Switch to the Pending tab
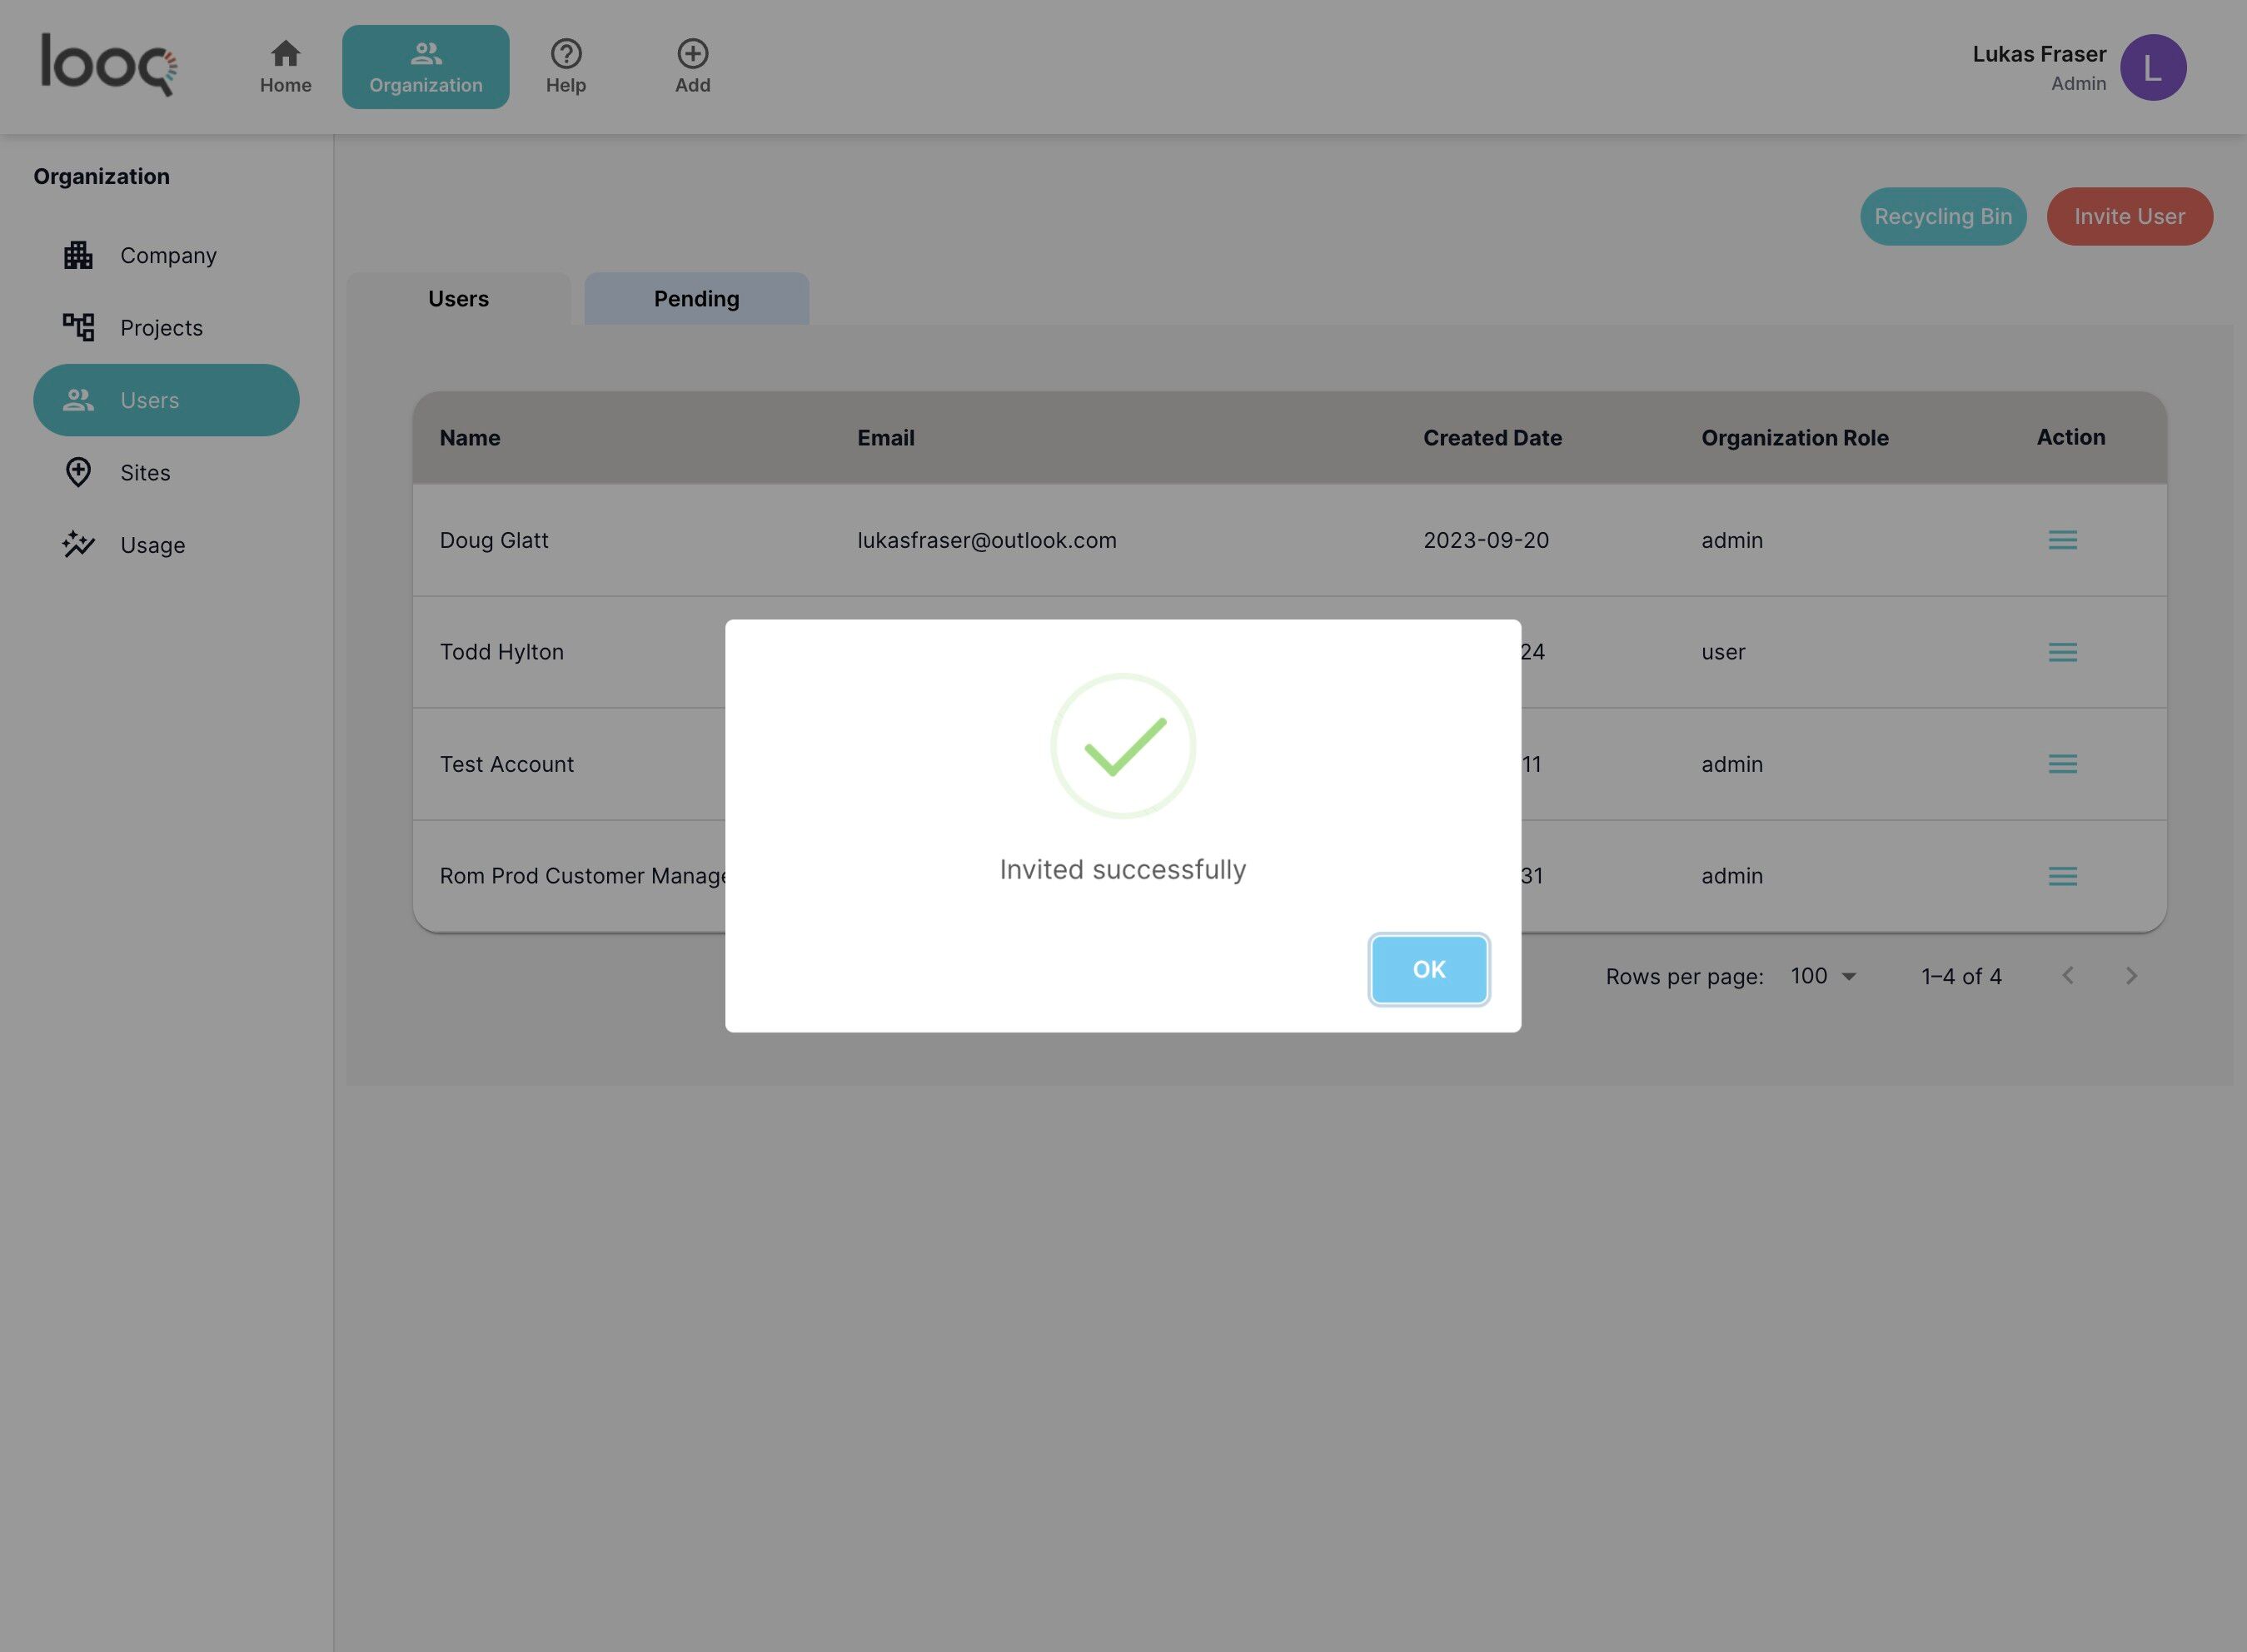This screenshot has height=1652, width=2247. (696, 299)
